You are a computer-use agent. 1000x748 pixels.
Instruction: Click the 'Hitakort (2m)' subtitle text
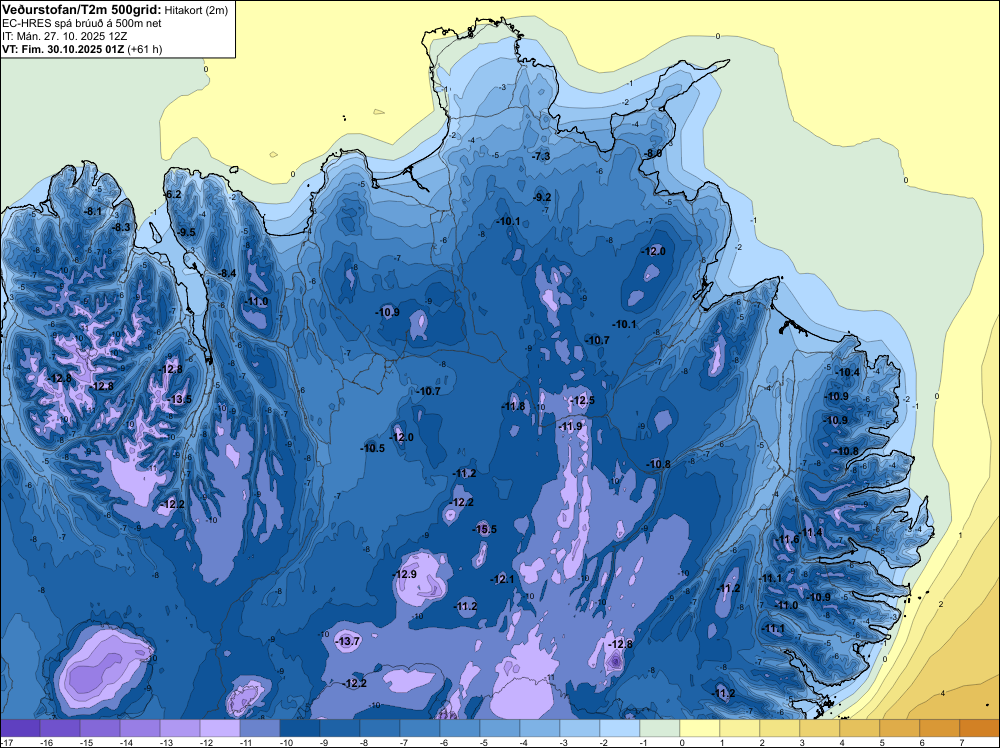click(196, 10)
